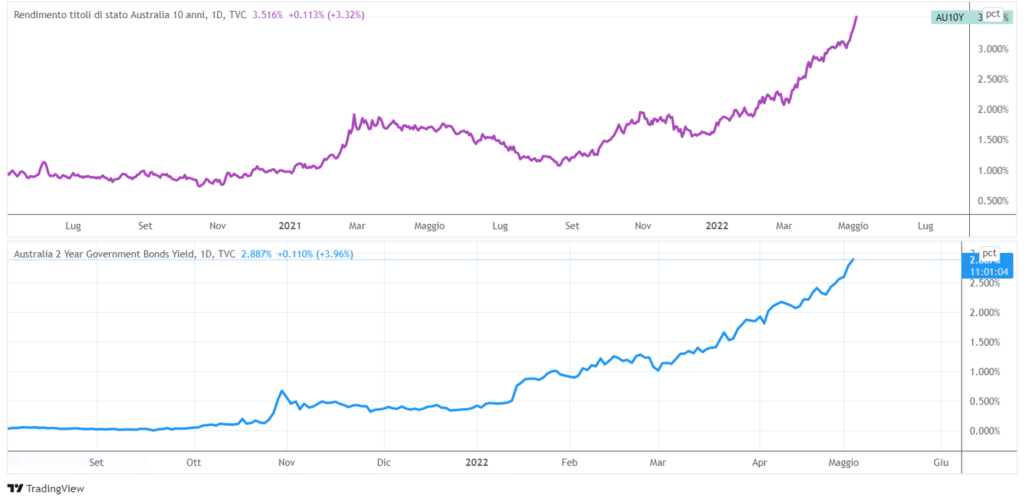Click the 2021 marker on top time axis
The image size is (1024, 498).
pyautogui.click(x=291, y=226)
